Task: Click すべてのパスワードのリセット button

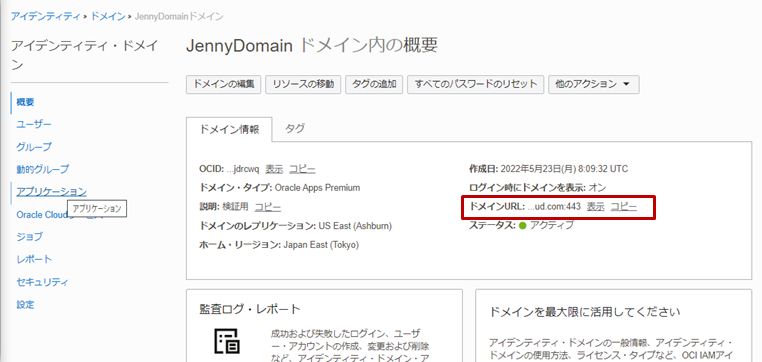Action: [475, 84]
